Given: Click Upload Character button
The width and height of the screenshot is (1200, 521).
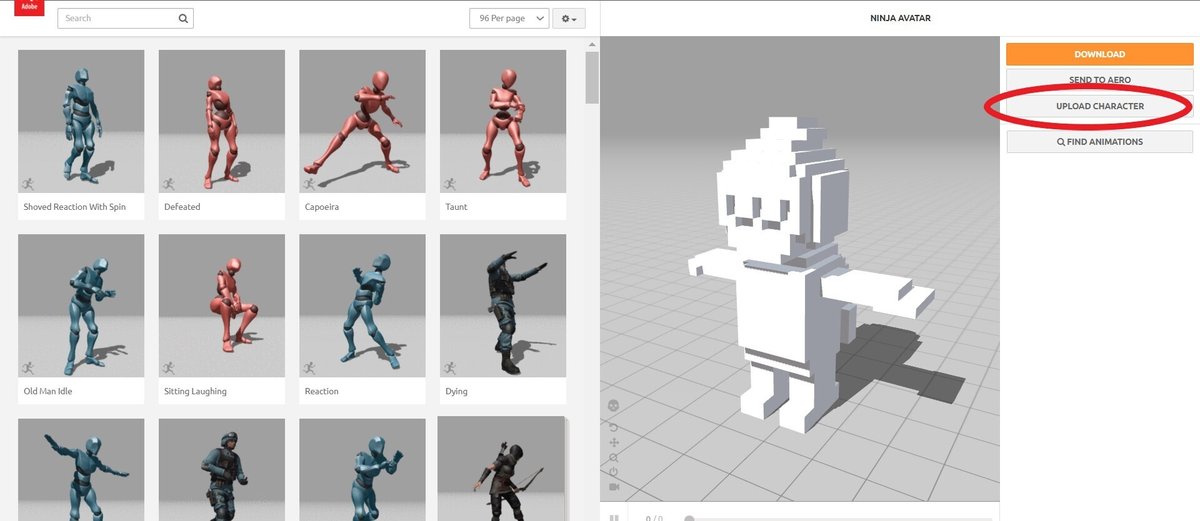Looking at the screenshot, I should point(1099,106).
